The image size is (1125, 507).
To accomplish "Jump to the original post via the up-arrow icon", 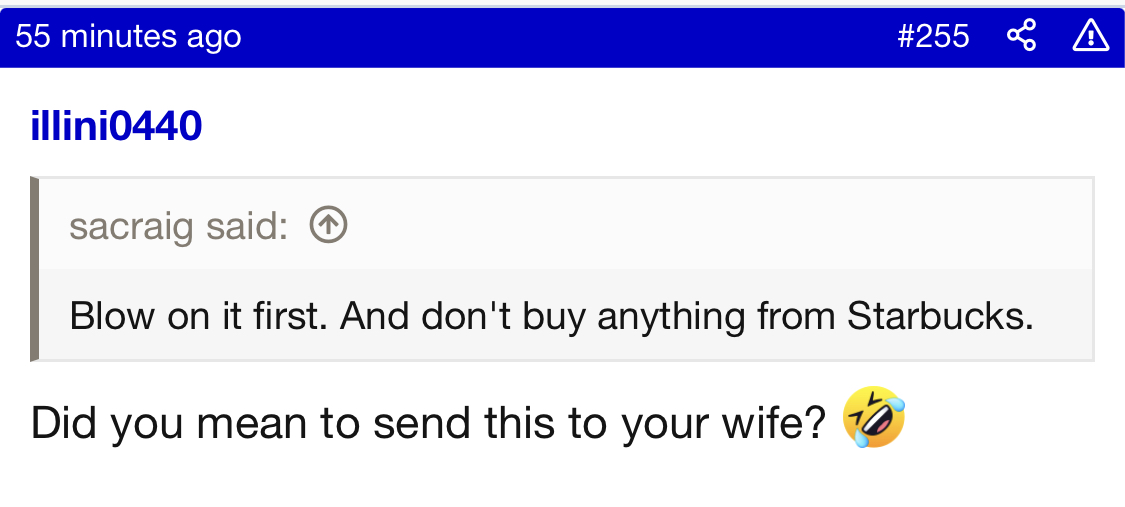I will (328, 226).
